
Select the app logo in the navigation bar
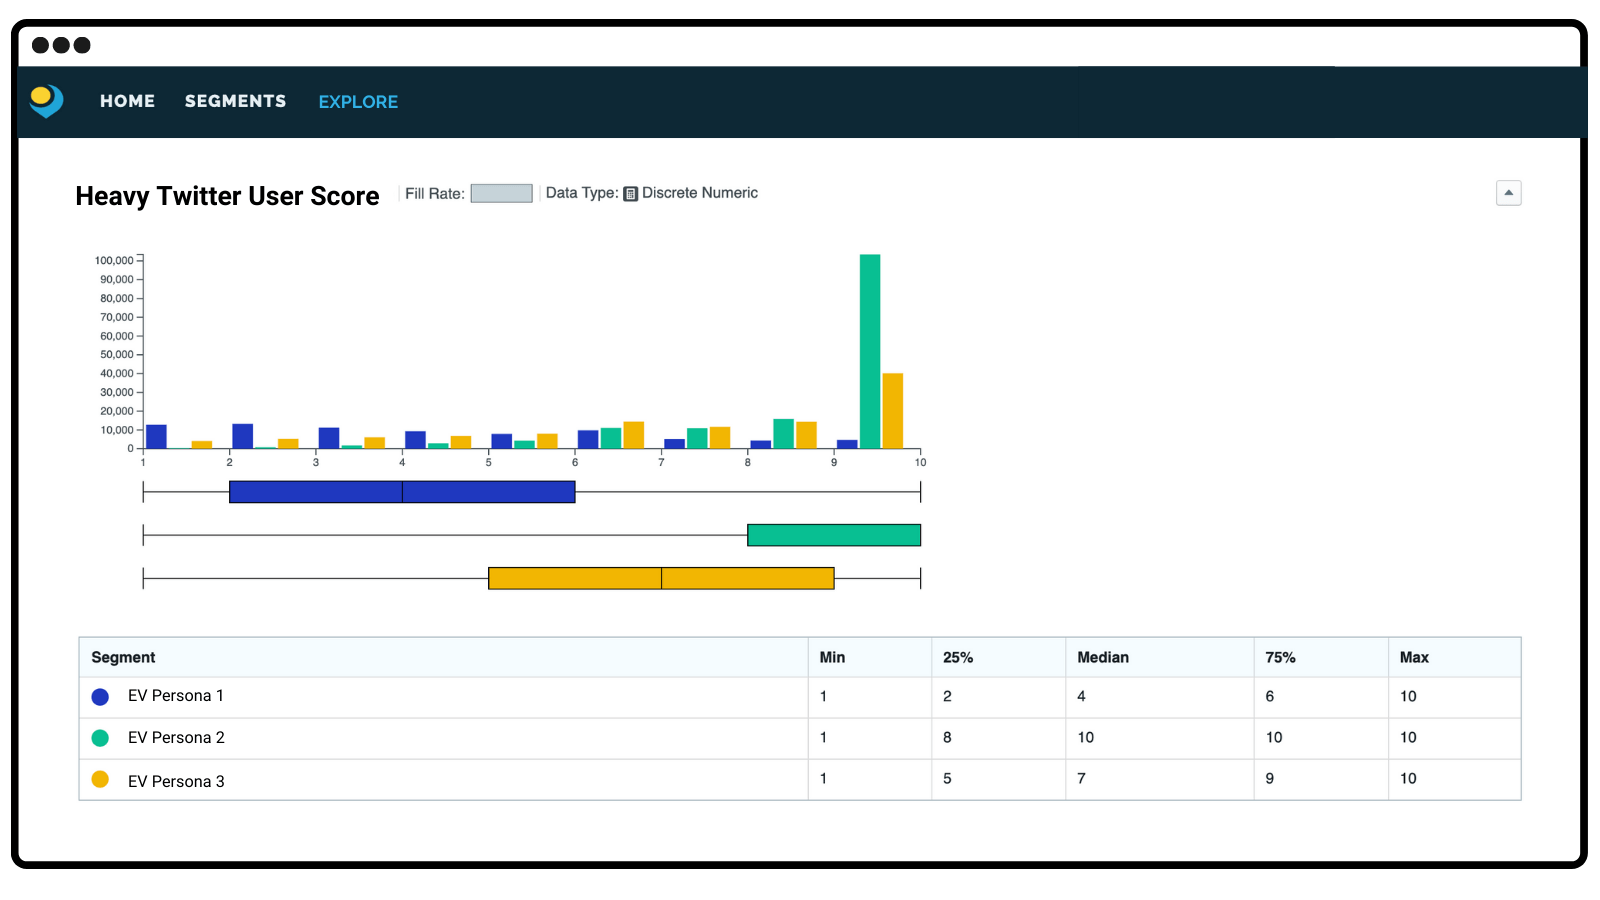(46, 101)
